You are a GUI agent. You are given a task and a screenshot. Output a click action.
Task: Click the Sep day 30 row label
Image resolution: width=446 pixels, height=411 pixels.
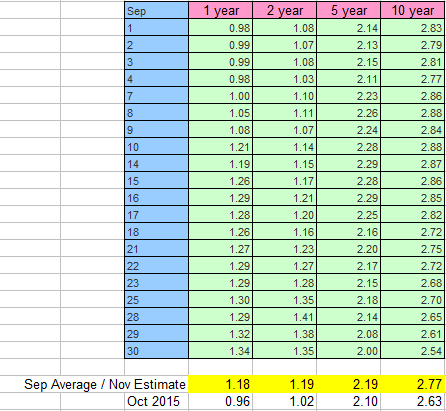[x=157, y=350]
